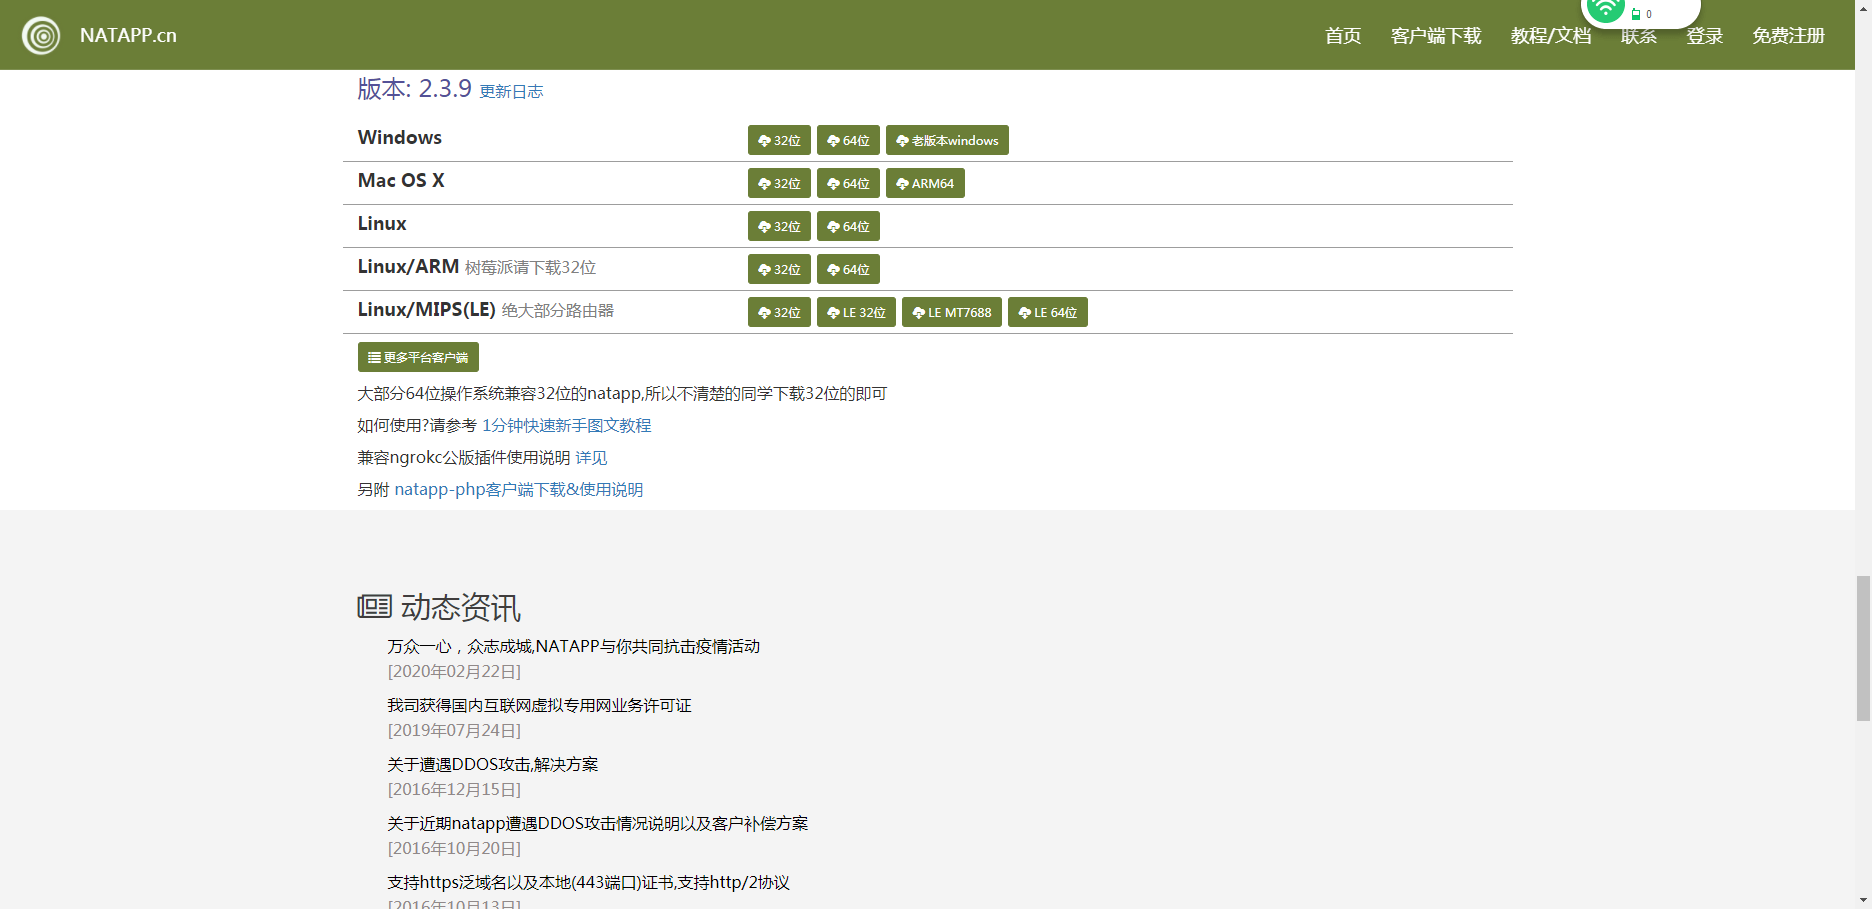The image size is (1872, 909).
Task: Open news 我司获得国内互联网虚拟专用网业务许可证
Action: (x=539, y=706)
